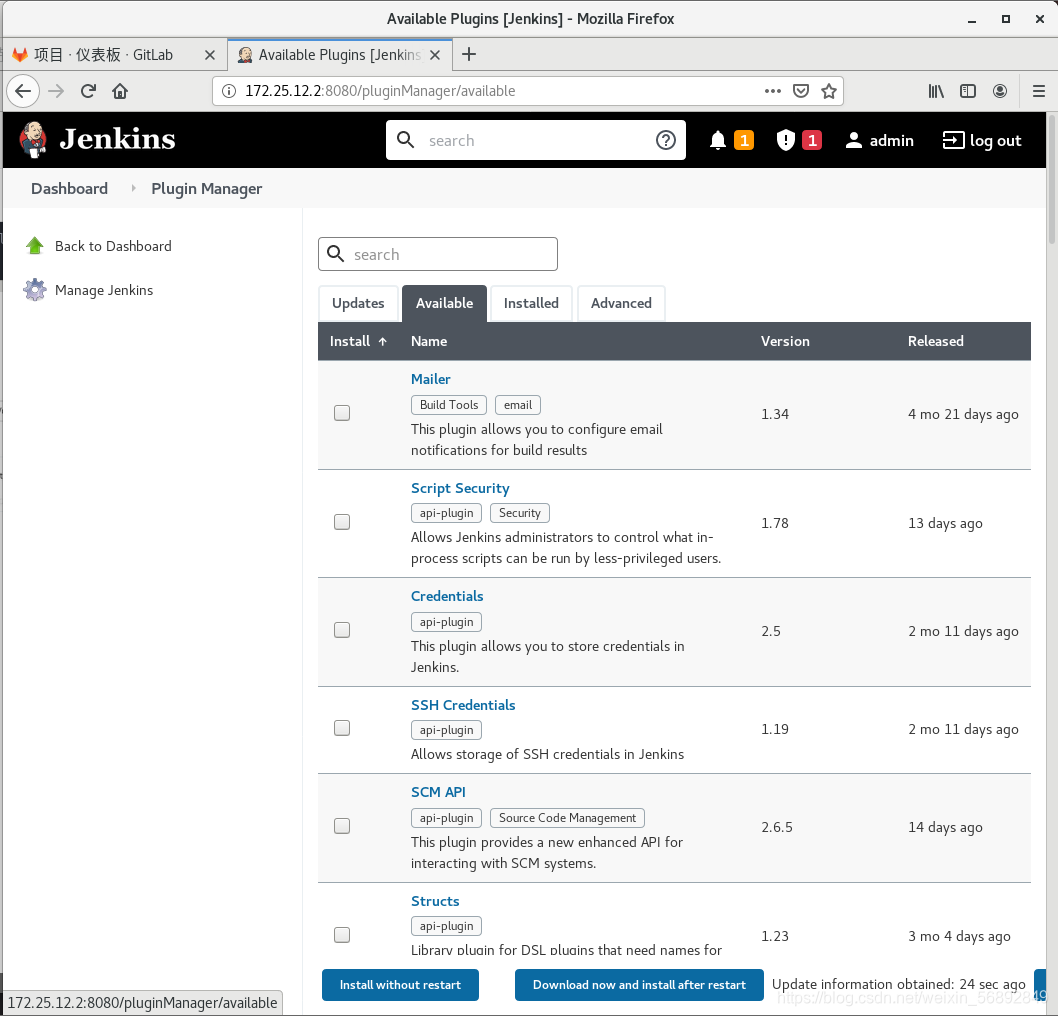The height and width of the screenshot is (1016, 1058).
Task: Open the security warning shield icon
Action: point(785,140)
